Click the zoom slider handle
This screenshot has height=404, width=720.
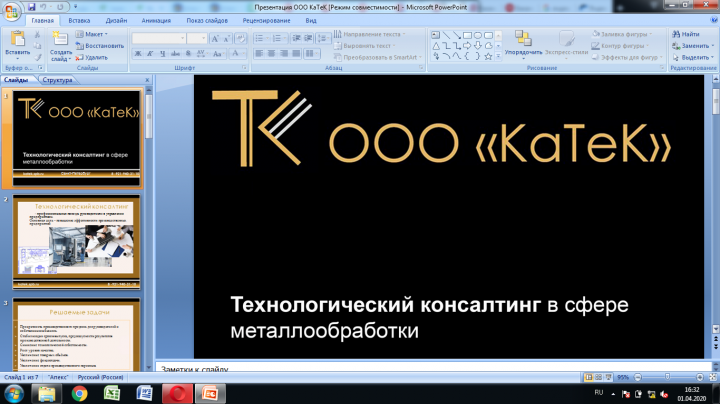[x=667, y=377]
